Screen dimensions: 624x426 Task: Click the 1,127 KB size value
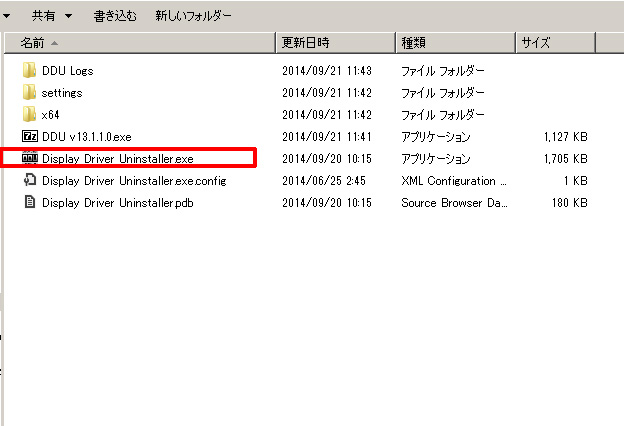click(566, 137)
